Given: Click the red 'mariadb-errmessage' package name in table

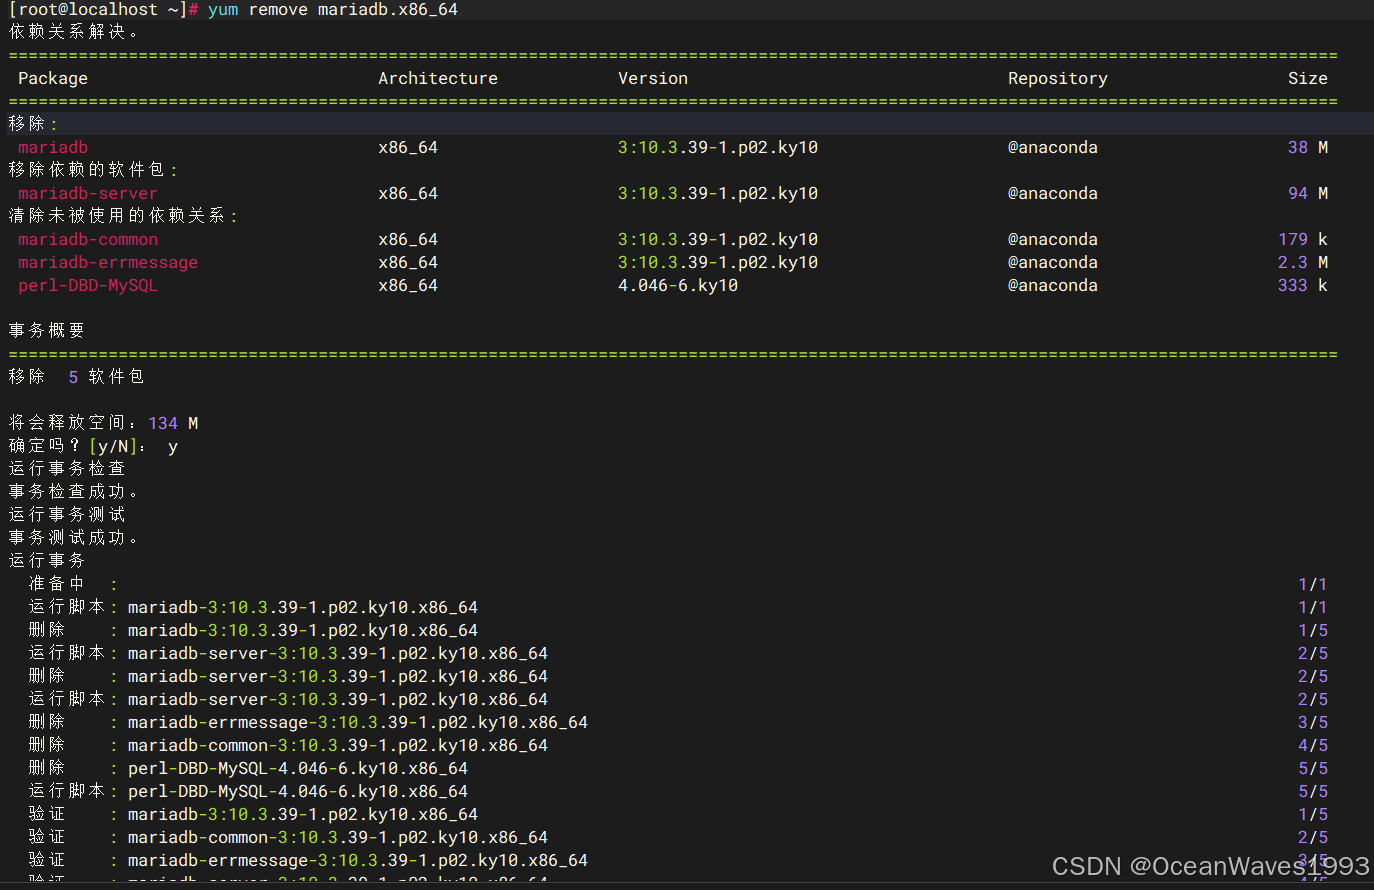Looking at the screenshot, I should [x=108, y=262].
